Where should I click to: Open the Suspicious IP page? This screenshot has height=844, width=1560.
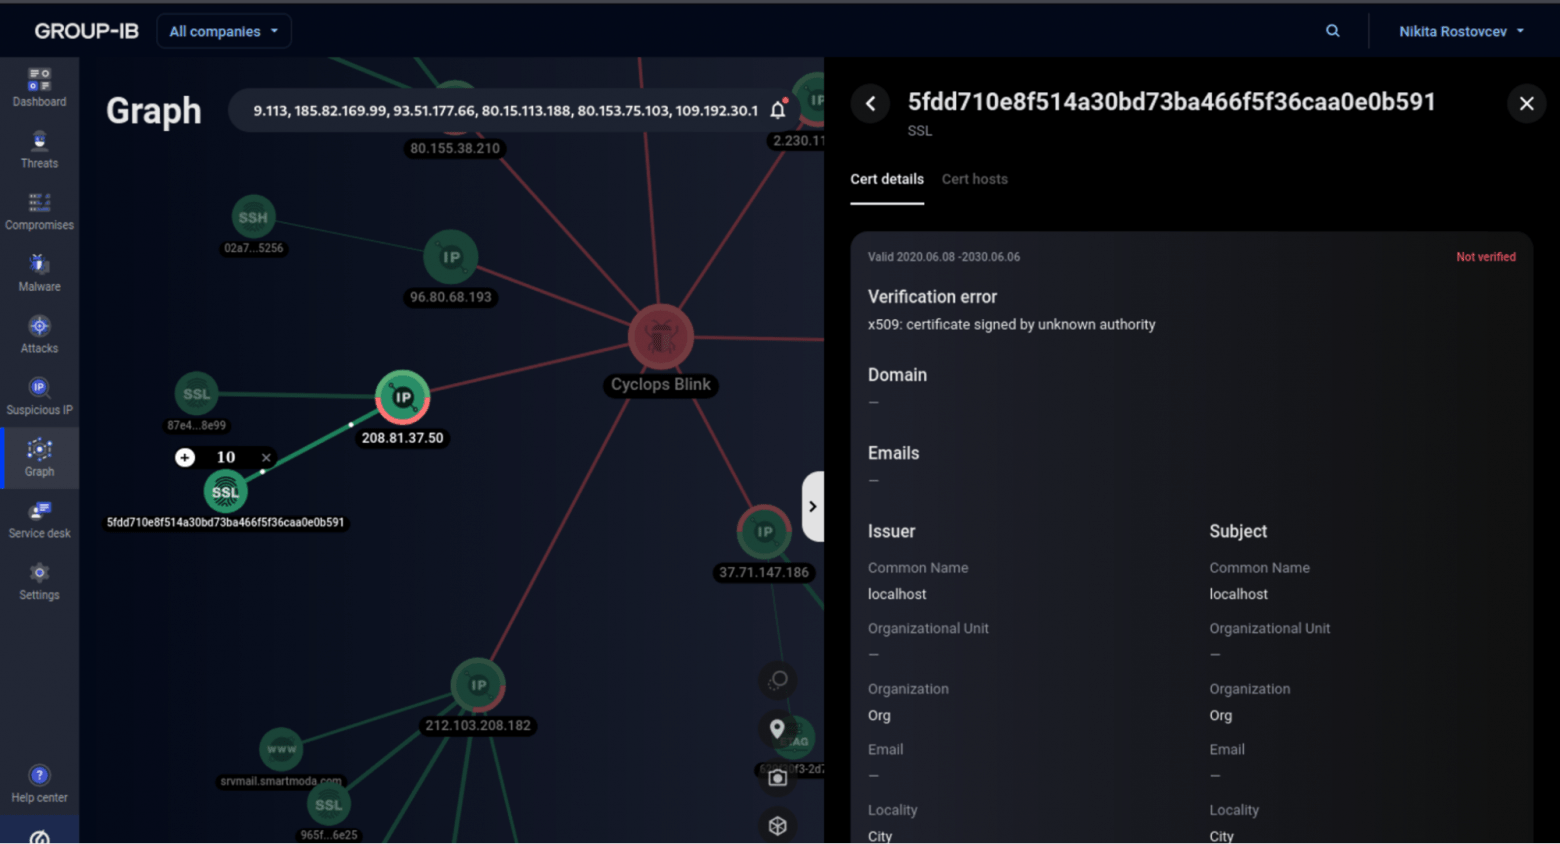point(39,396)
